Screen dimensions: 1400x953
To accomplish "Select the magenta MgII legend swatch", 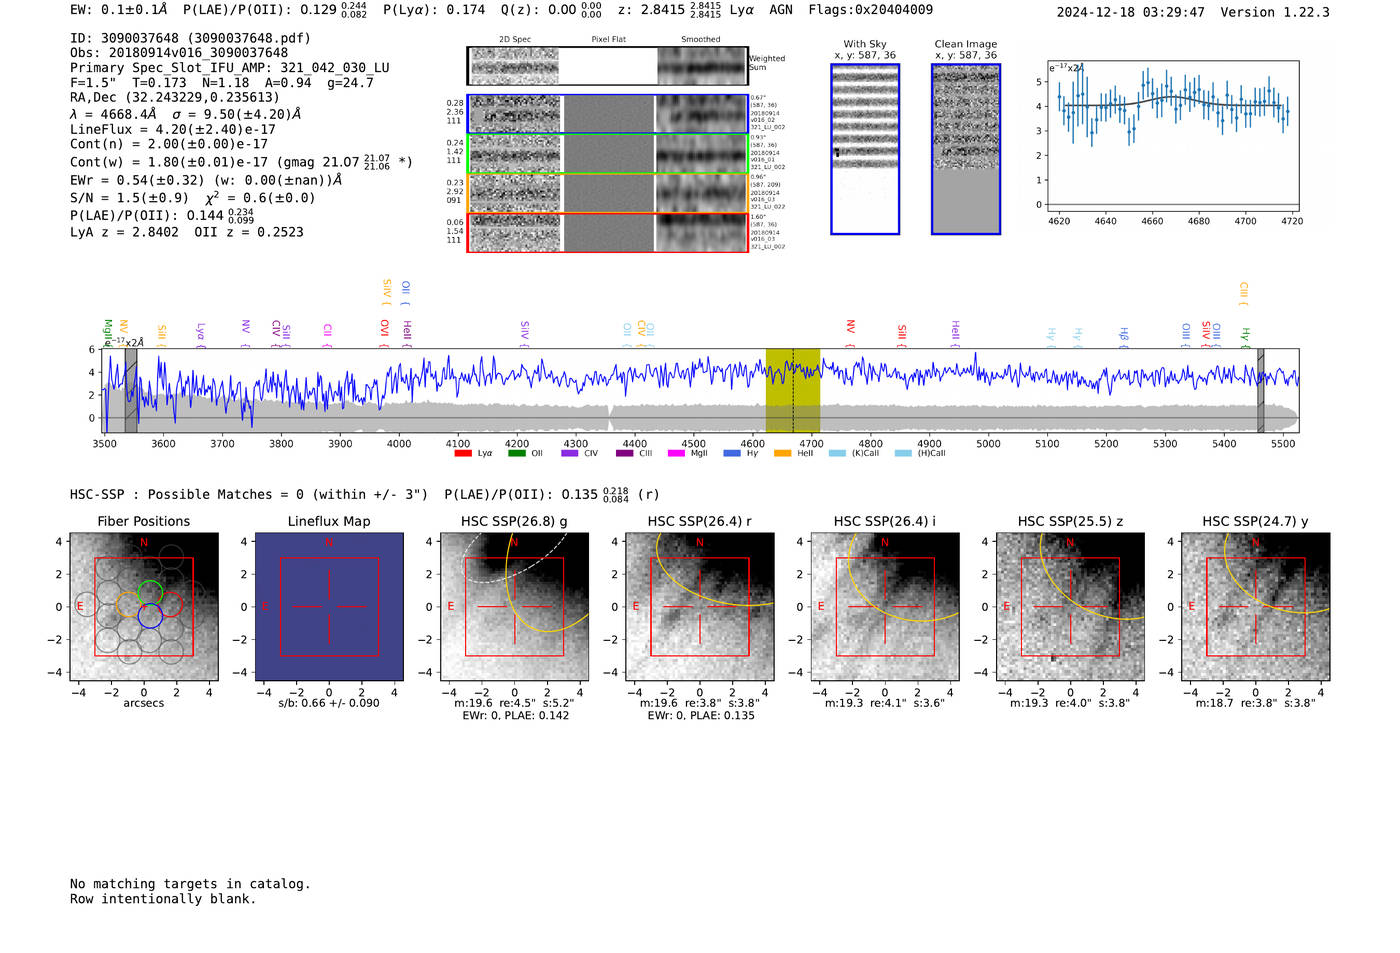I will 677,454.
